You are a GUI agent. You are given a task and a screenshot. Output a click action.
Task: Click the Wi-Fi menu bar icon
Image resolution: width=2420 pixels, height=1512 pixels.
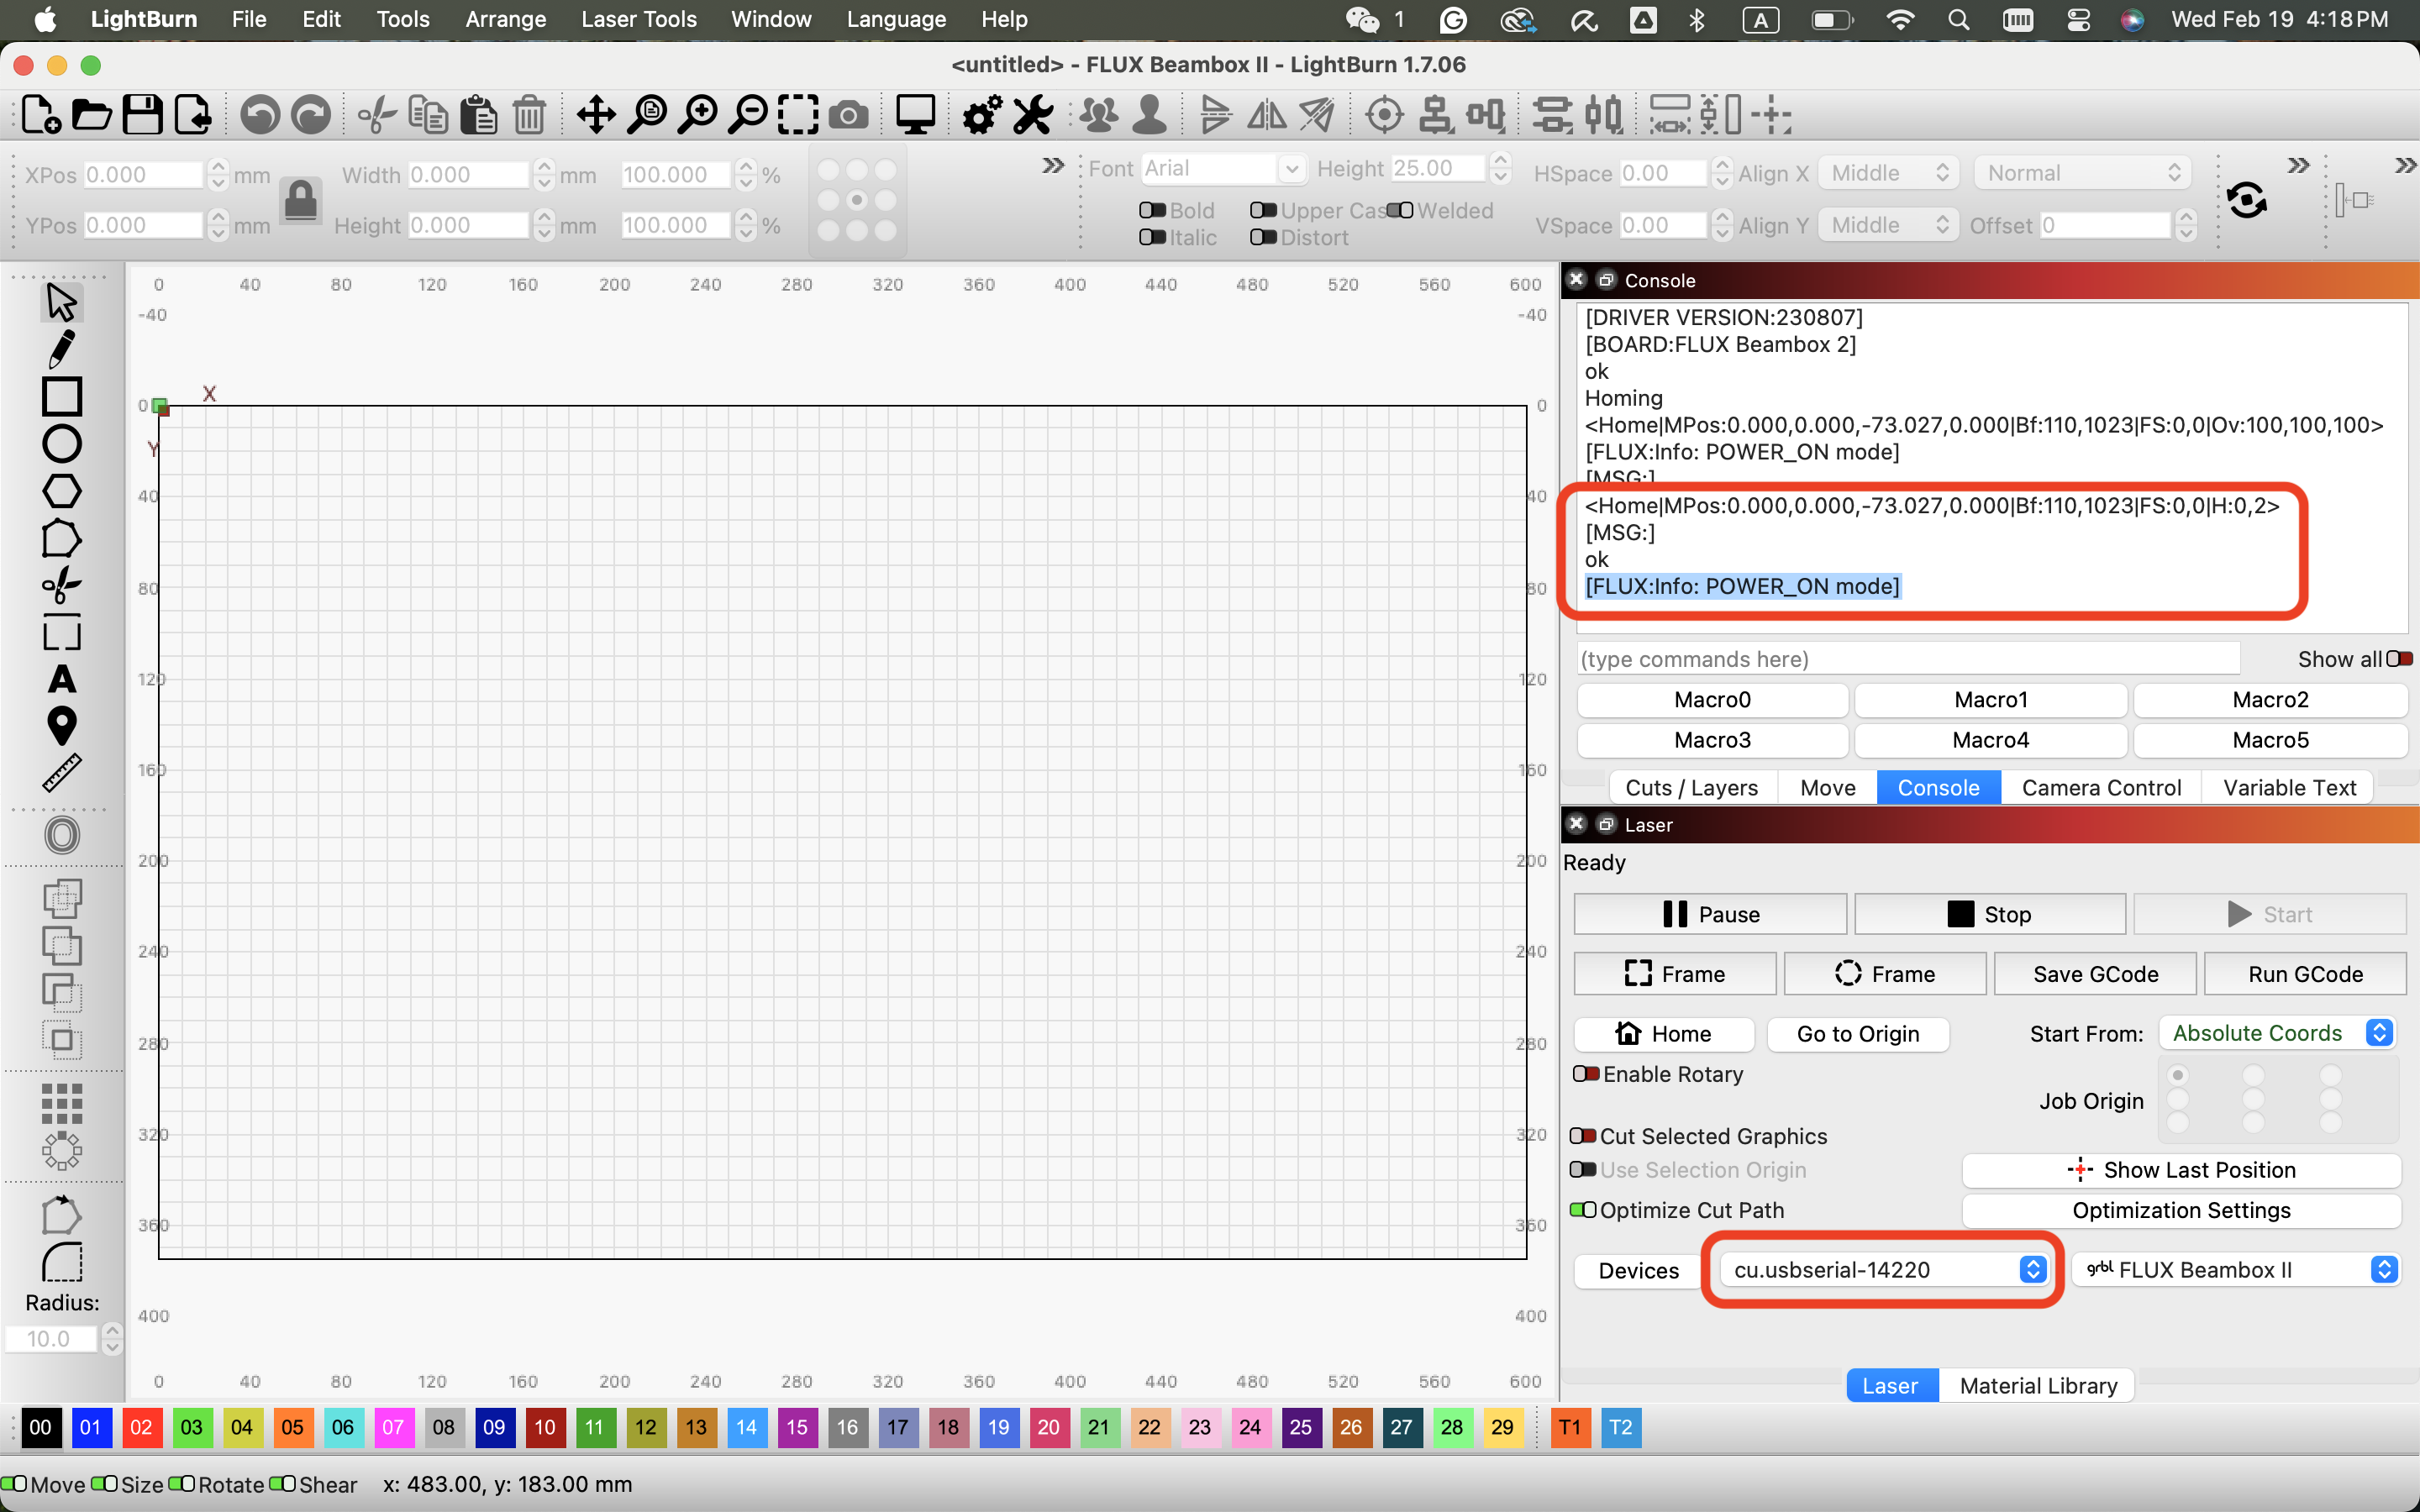coord(1899,20)
